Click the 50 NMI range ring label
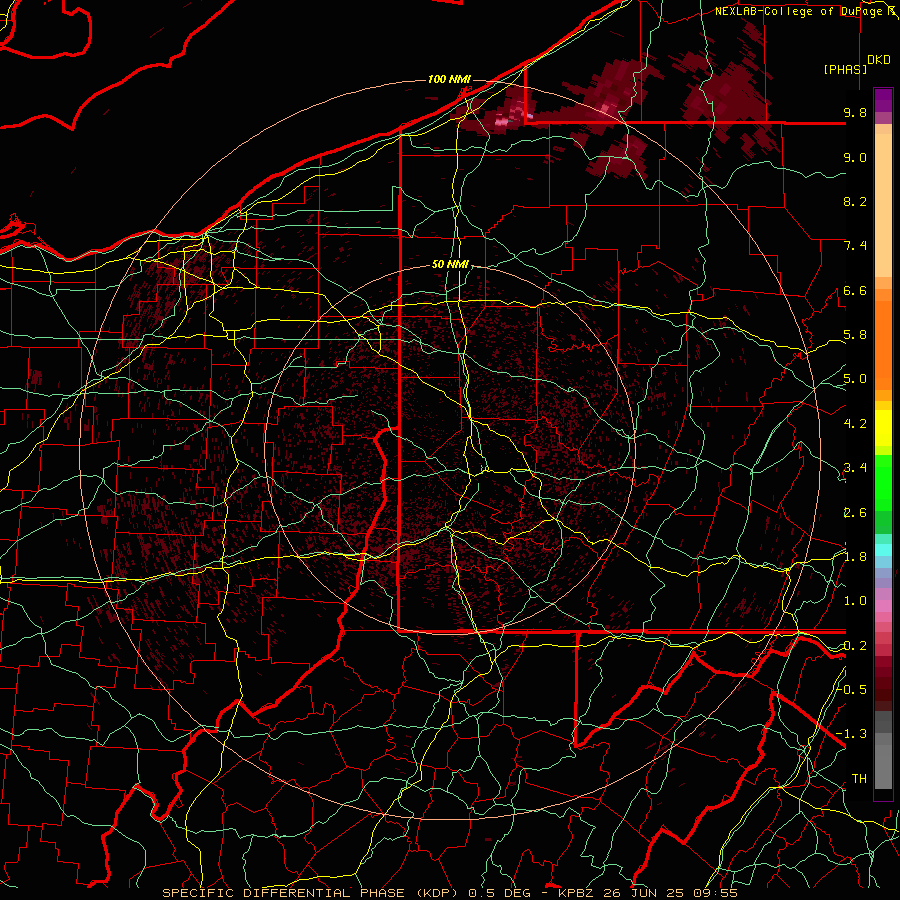This screenshot has height=900, width=900. click(450, 265)
